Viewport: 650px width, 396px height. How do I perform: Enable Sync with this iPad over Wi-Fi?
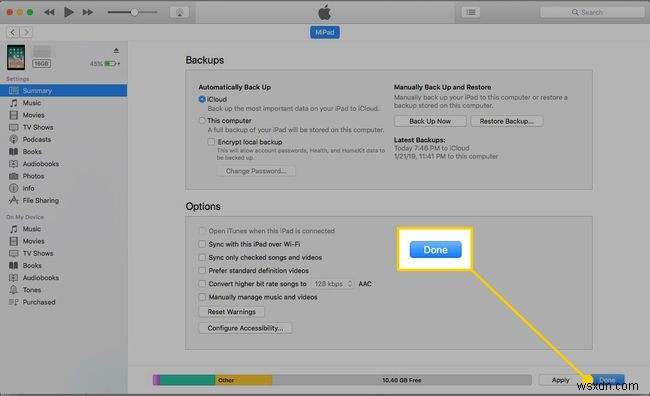202,244
